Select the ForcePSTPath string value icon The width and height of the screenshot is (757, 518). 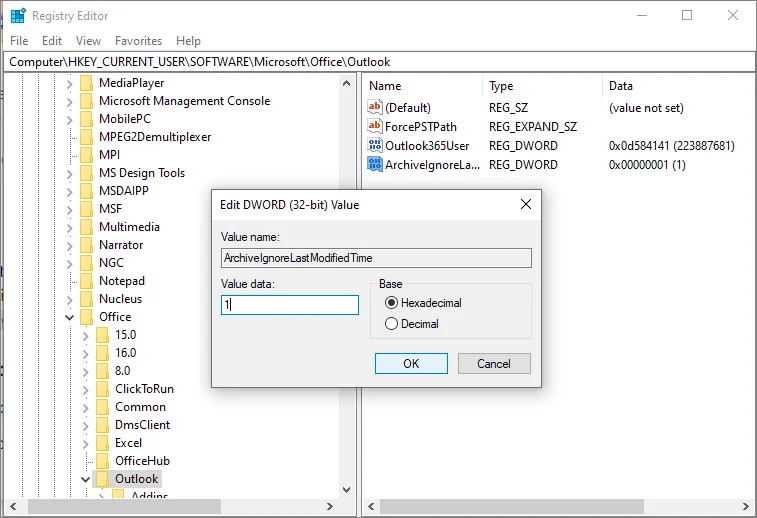pos(375,126)
